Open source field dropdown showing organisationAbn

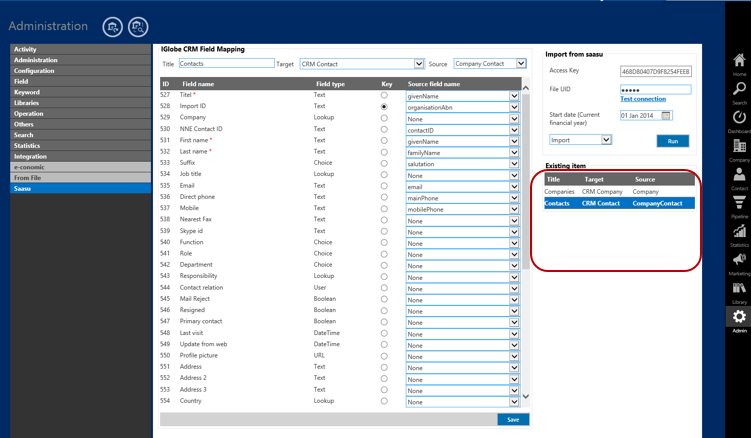462,108
